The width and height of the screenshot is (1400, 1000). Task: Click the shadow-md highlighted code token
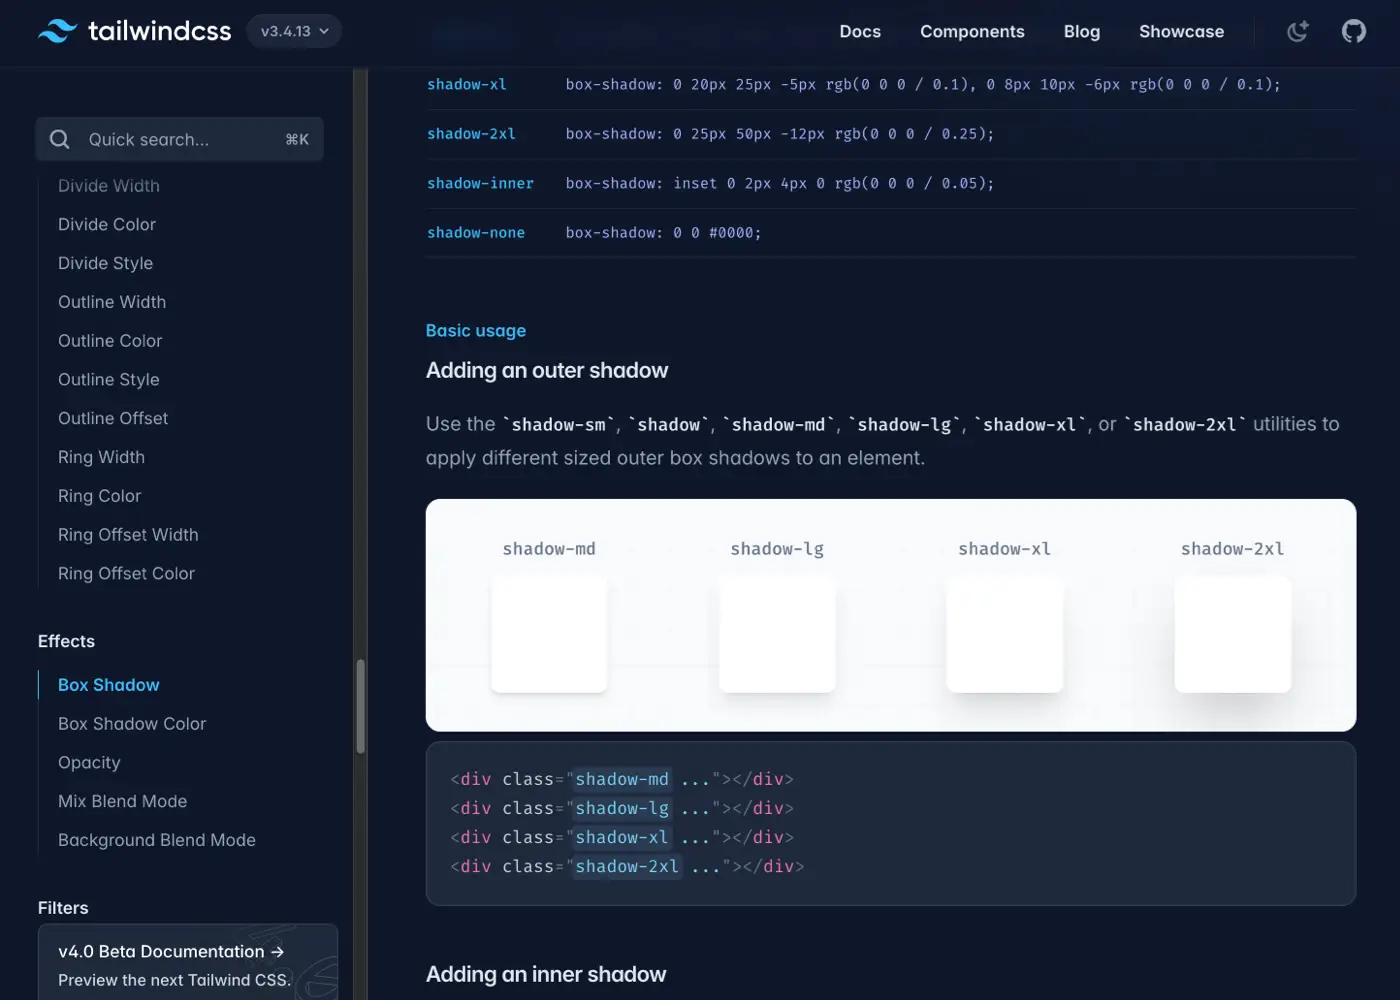(621, 779)
